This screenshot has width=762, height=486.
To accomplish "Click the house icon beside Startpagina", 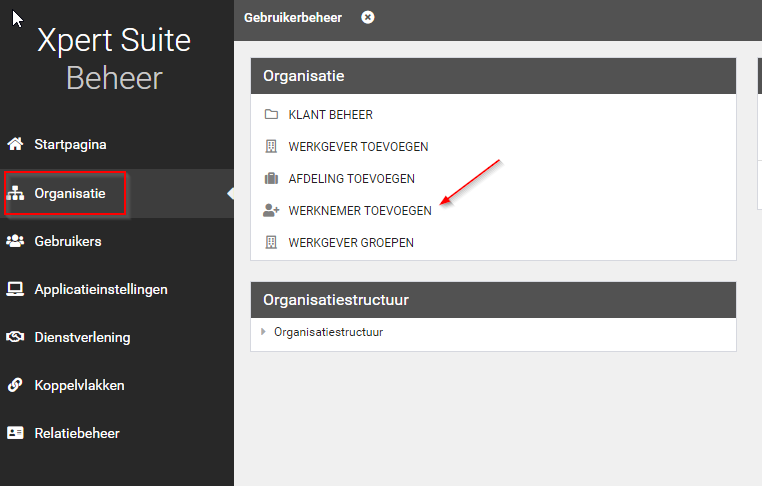I will coord(15,144).
